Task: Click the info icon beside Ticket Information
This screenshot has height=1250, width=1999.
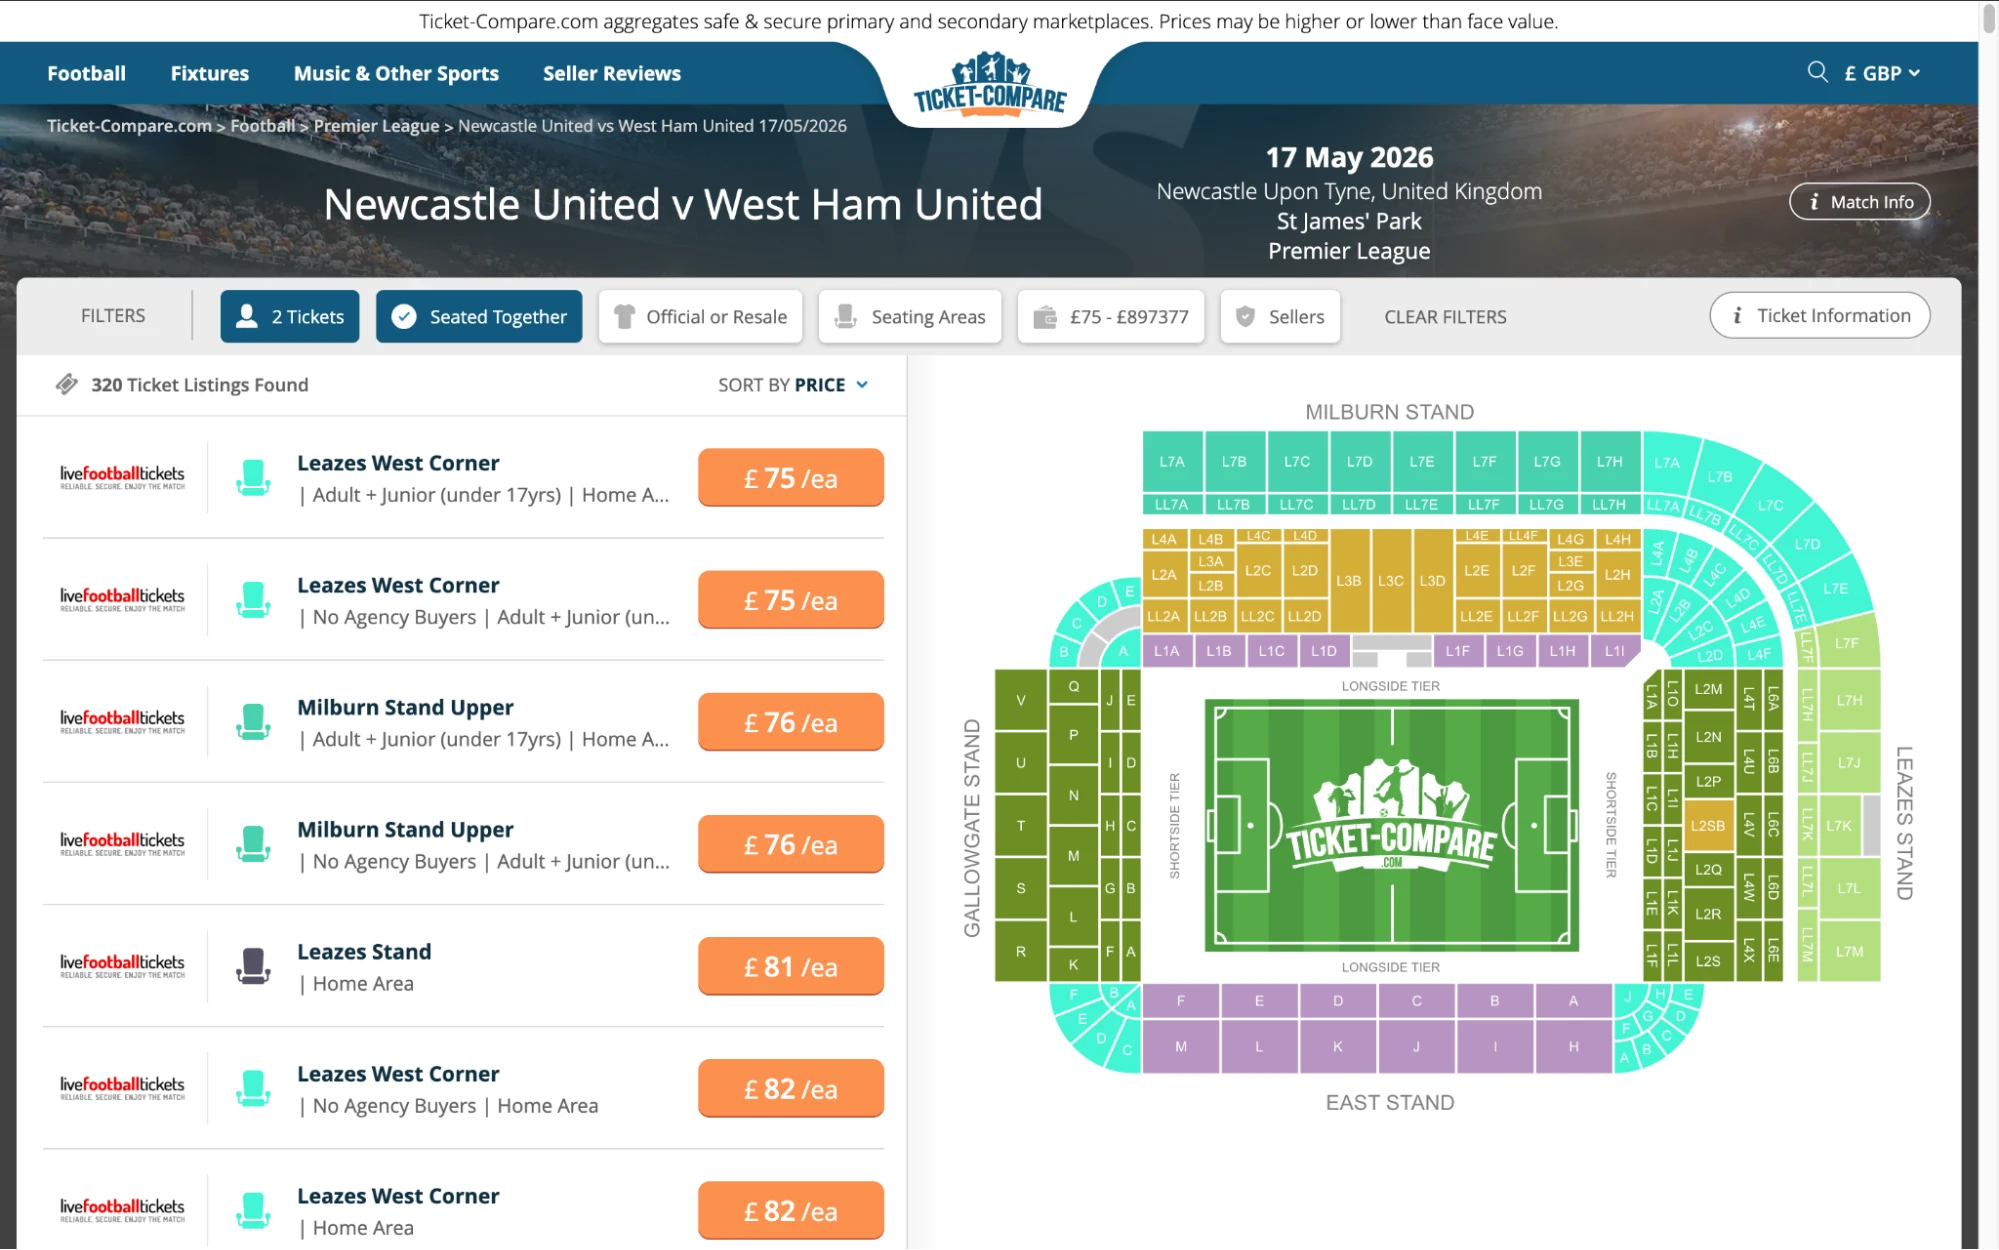Action: 1737,315
